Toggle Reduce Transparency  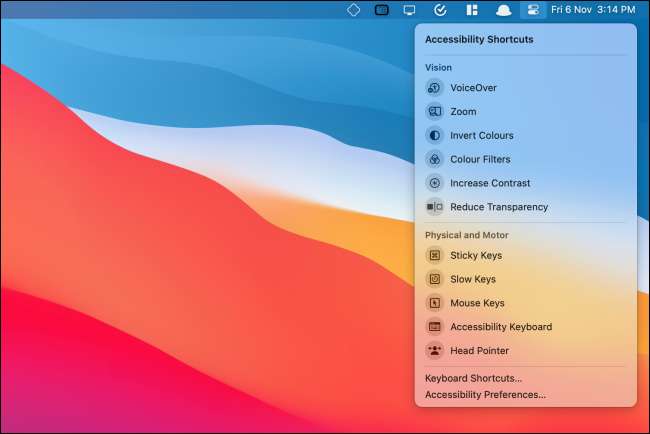[x=498, y=207]
